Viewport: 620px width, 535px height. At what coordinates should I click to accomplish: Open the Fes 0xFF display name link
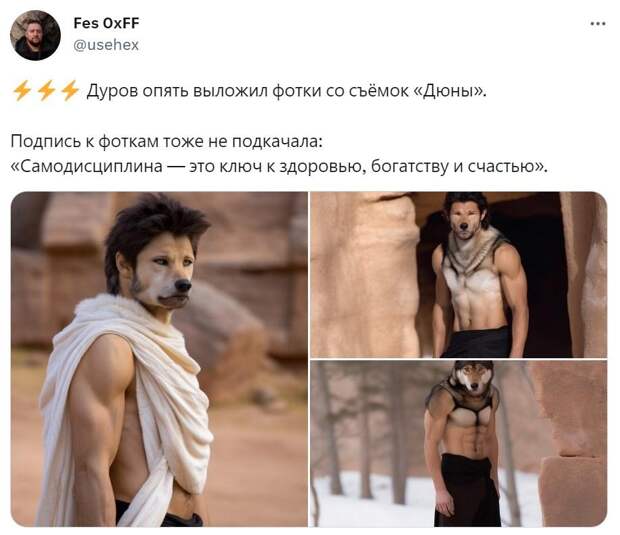click(x=106, y=23)
